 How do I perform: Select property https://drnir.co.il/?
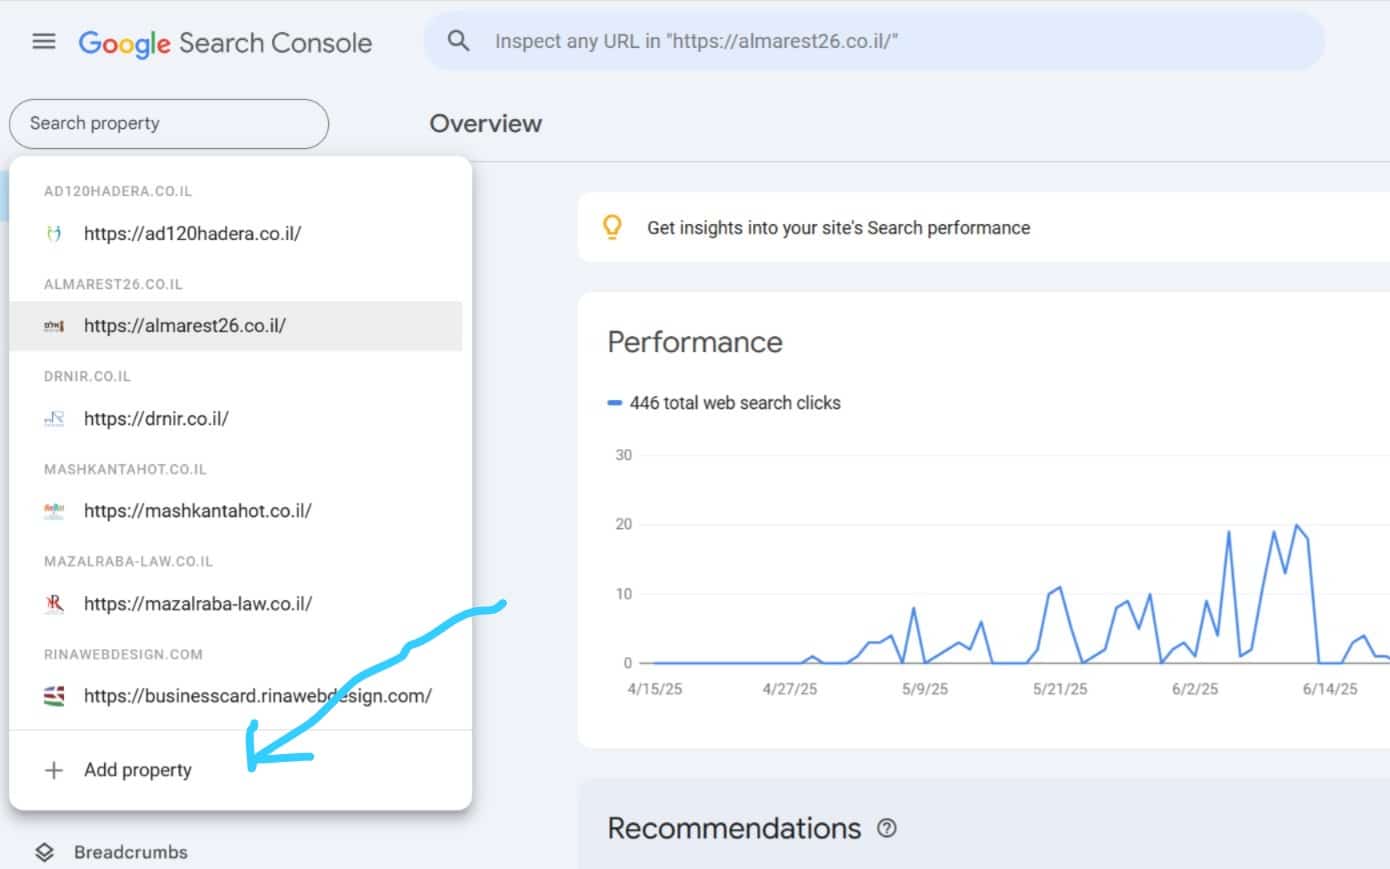236,419
